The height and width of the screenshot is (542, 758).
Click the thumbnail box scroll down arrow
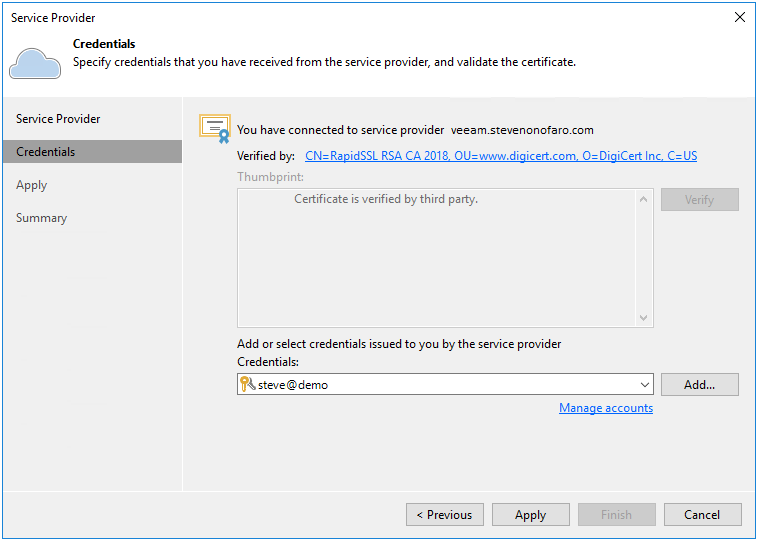click(644, 318)
